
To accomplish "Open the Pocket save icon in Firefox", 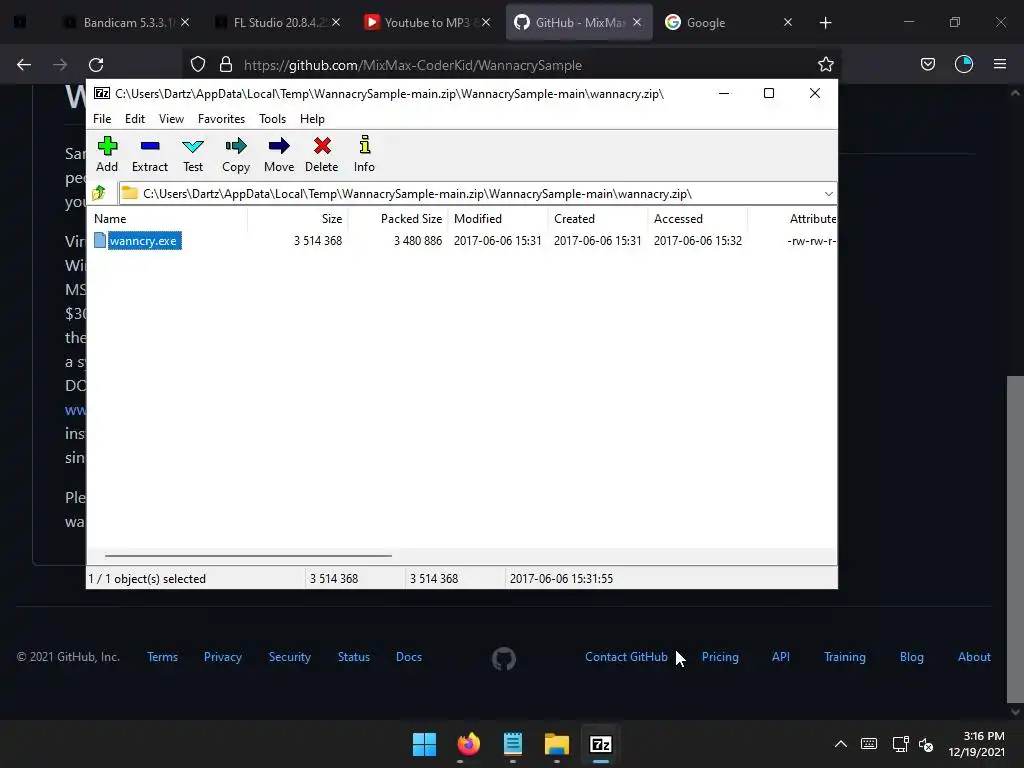I will 927,65.
